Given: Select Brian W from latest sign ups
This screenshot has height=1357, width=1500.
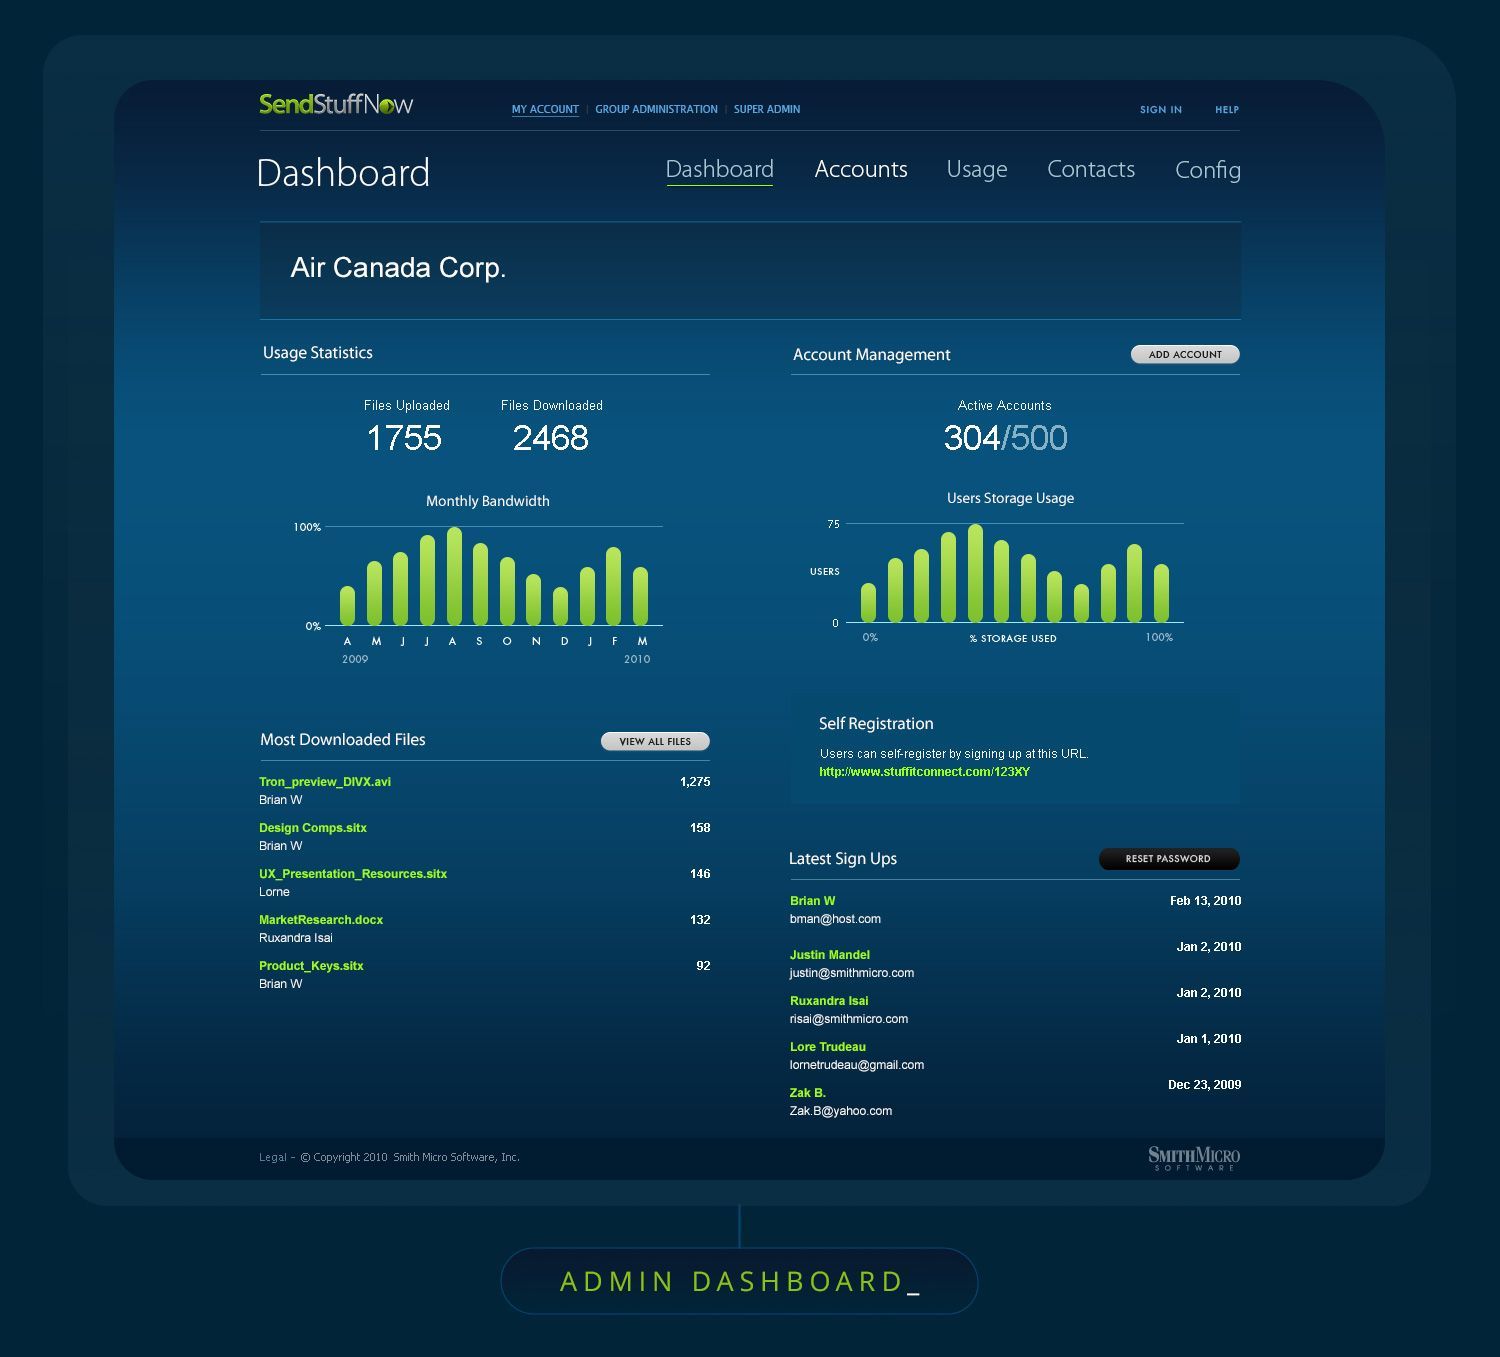Looking at the screenshot, I should [x=813, y=900].
